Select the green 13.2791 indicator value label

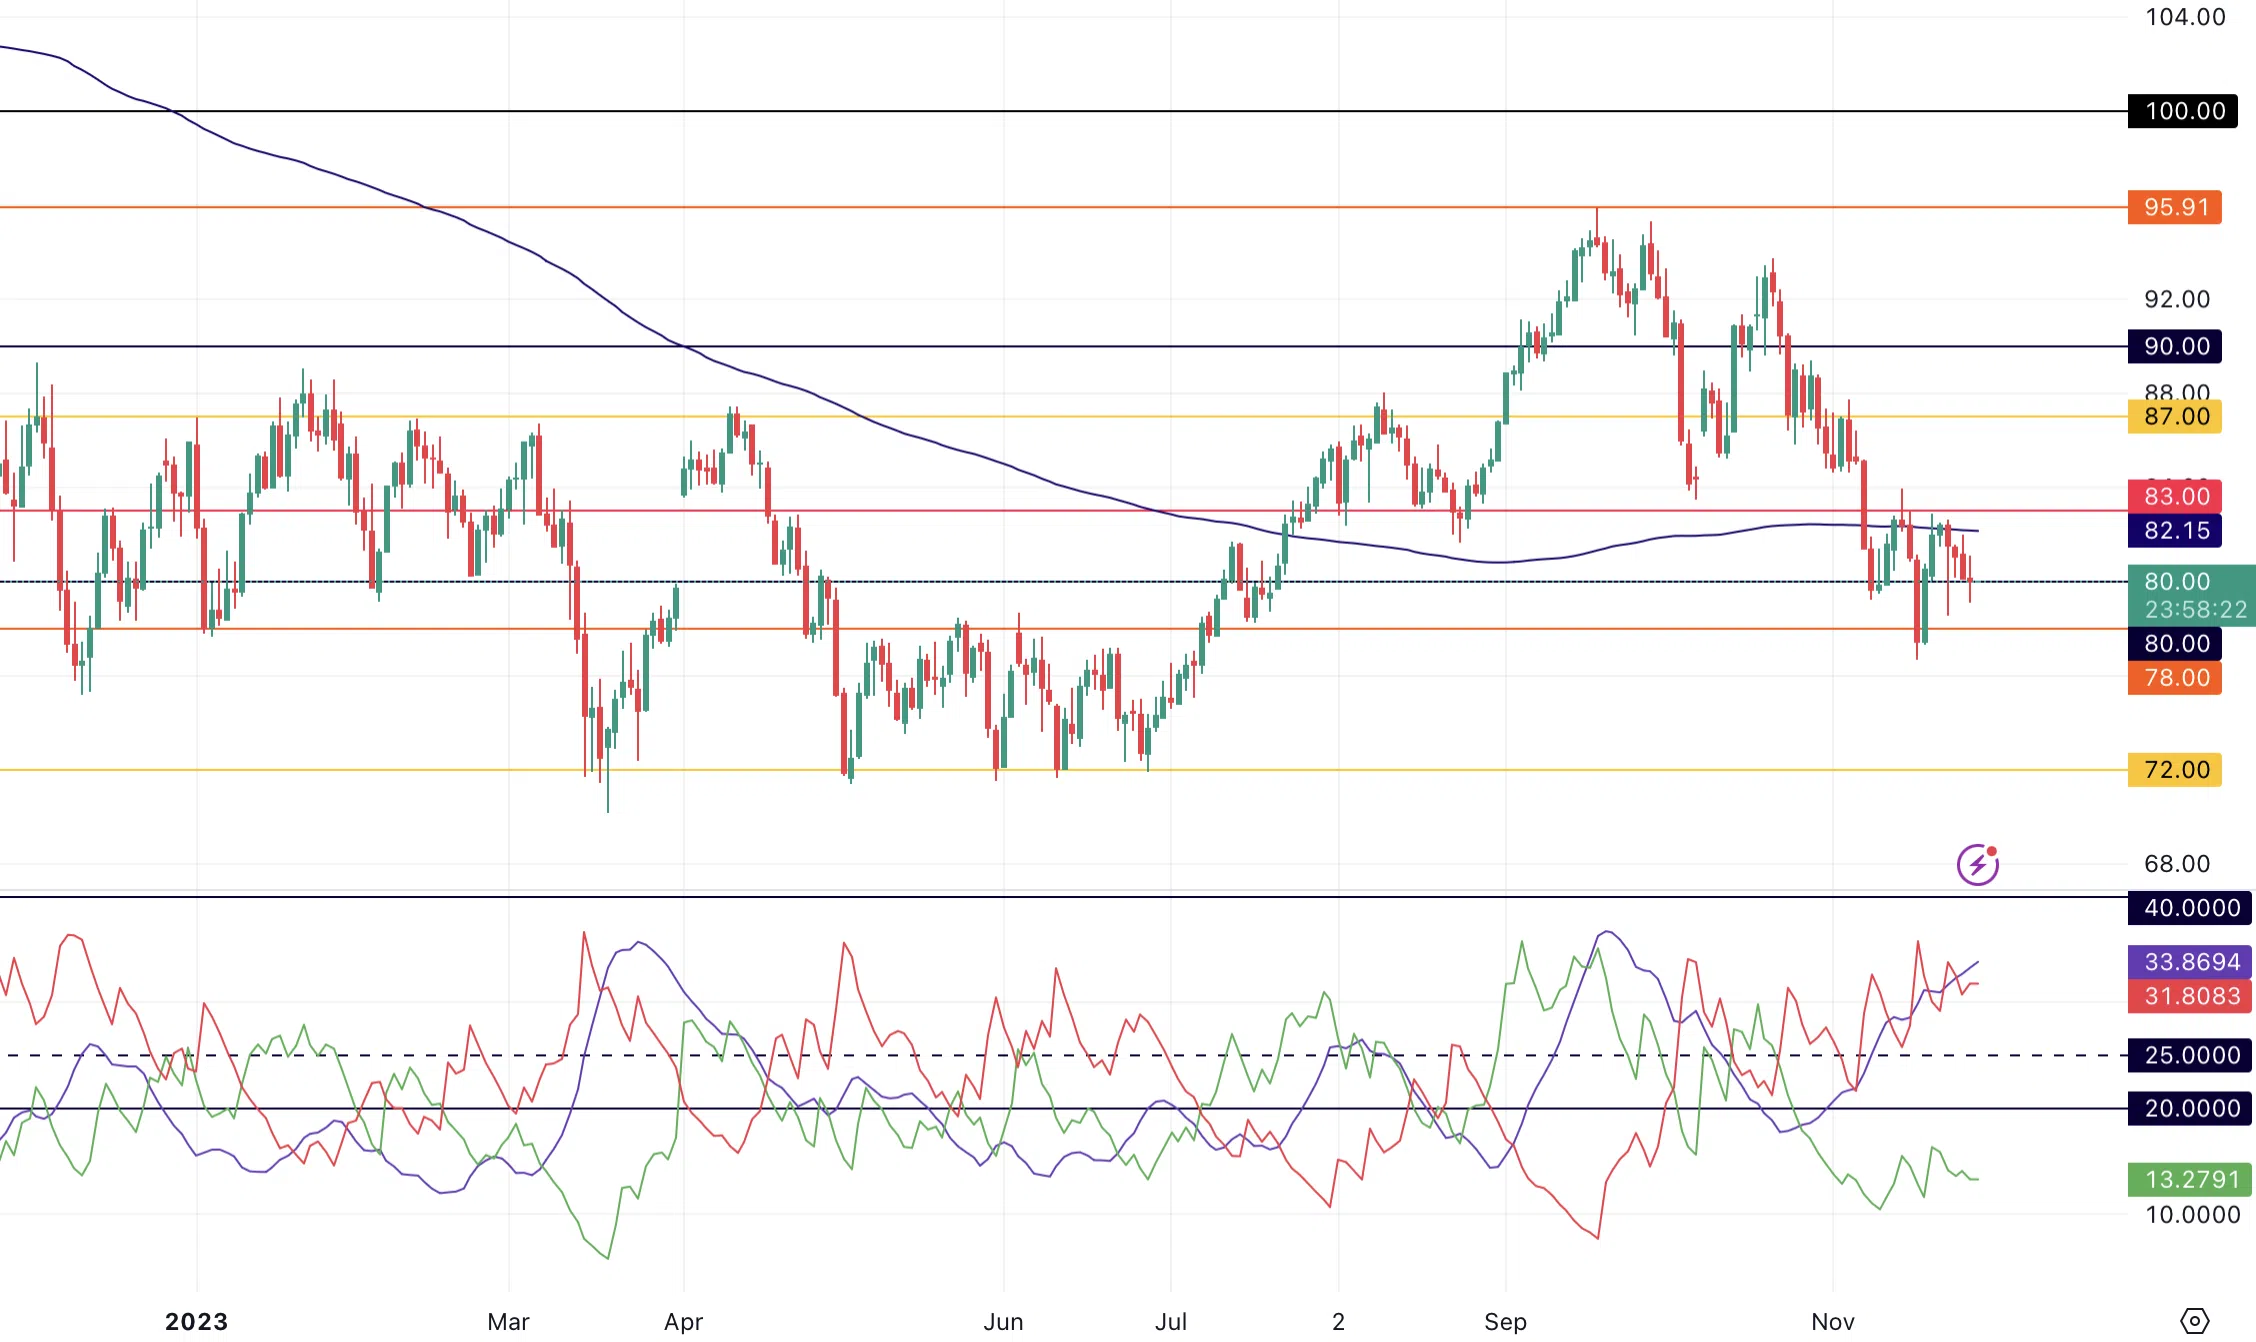[x=2190, y=1180]
